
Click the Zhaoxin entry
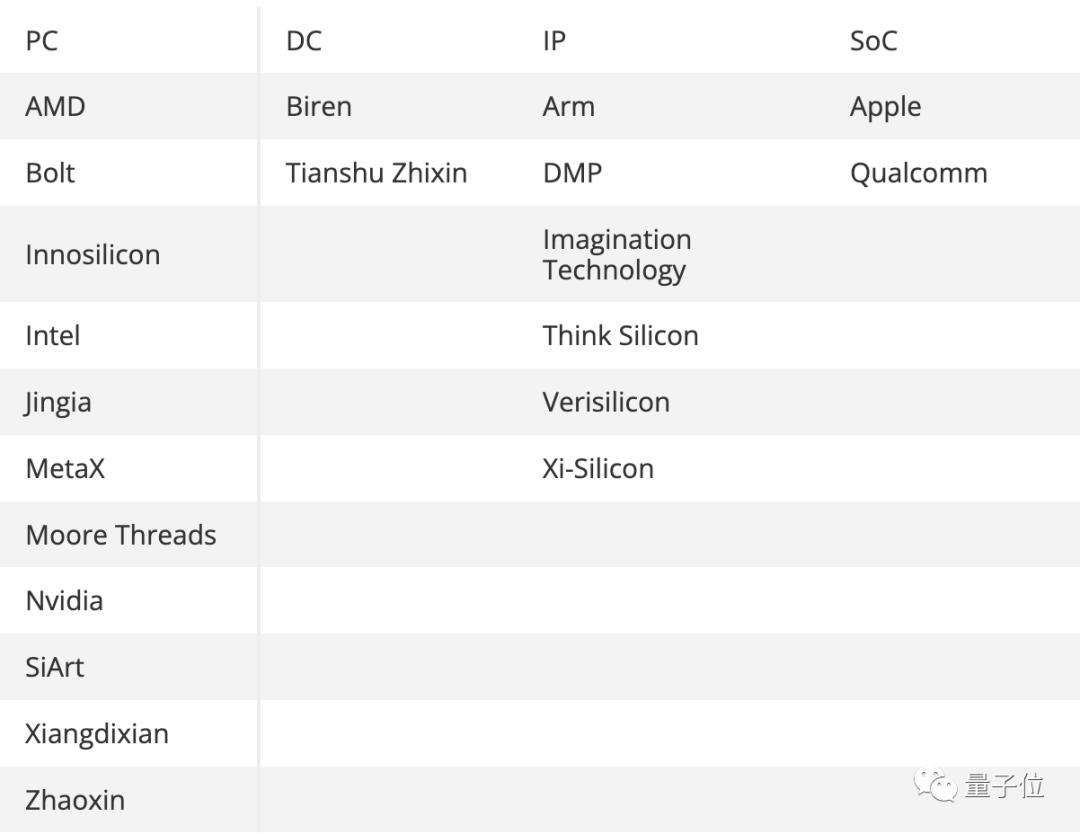(x=75, y=800)
